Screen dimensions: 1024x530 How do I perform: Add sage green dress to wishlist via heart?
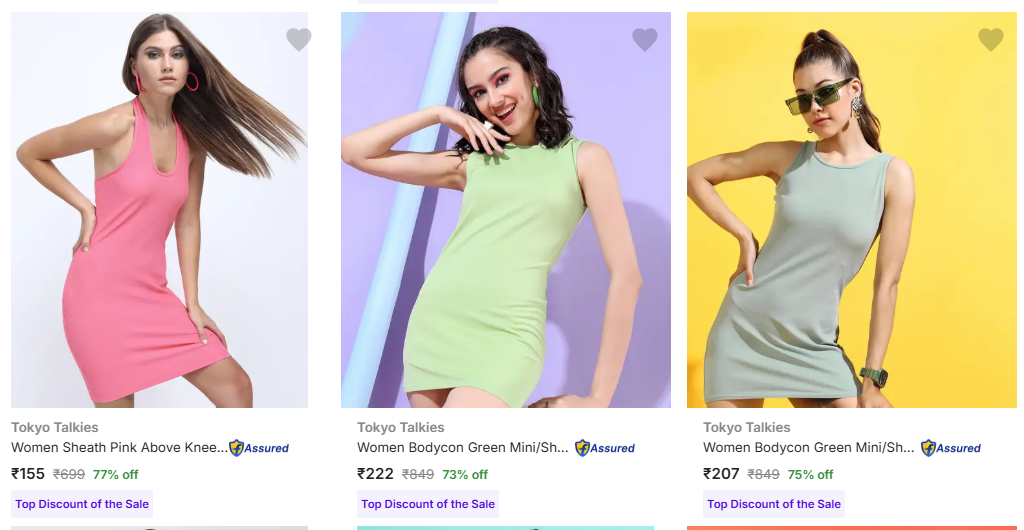coord(991,40)
